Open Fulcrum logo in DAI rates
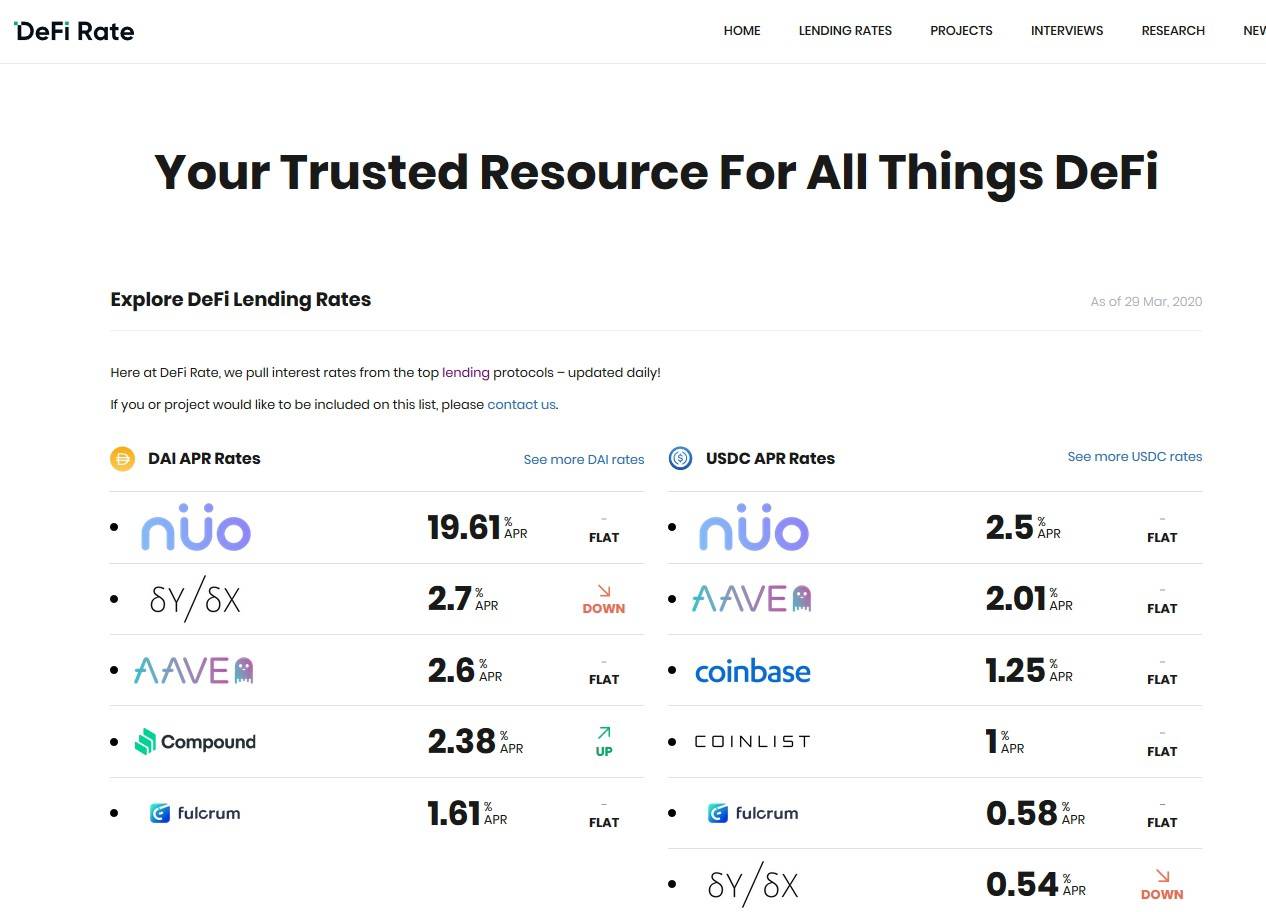The image size is (1266, 912). pyautogui.click(x=195, y=813)
